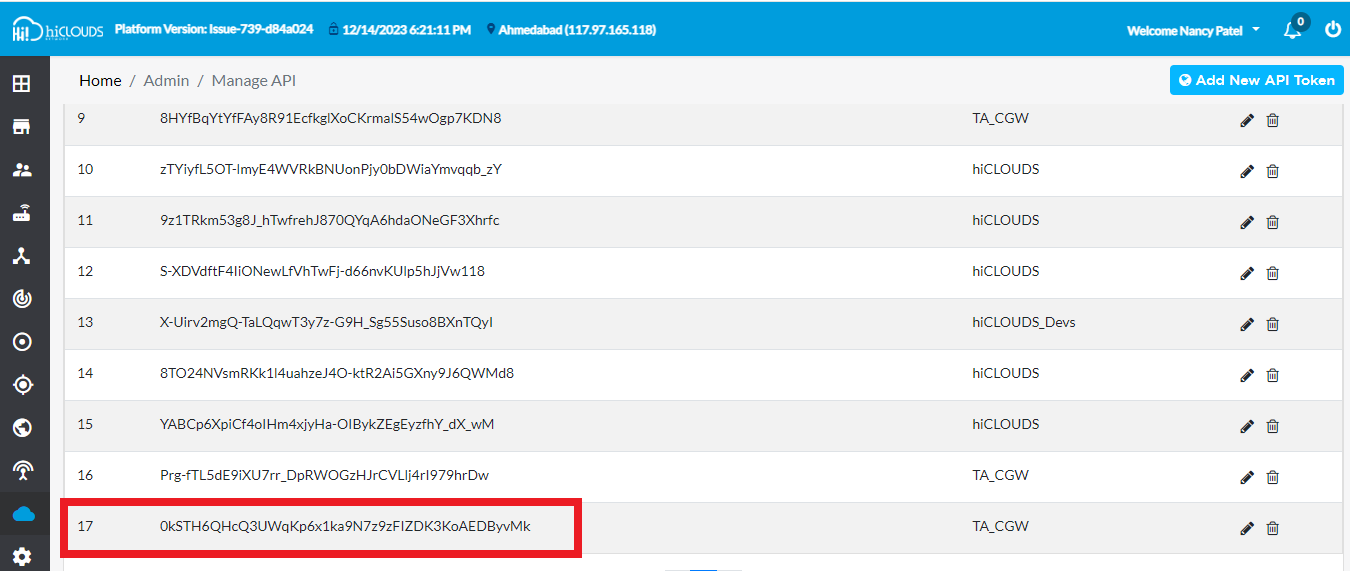This screenshot has width=1350, height=571.
Task: Click Manage API breadcrumb text
Action: tap(254, 80)
